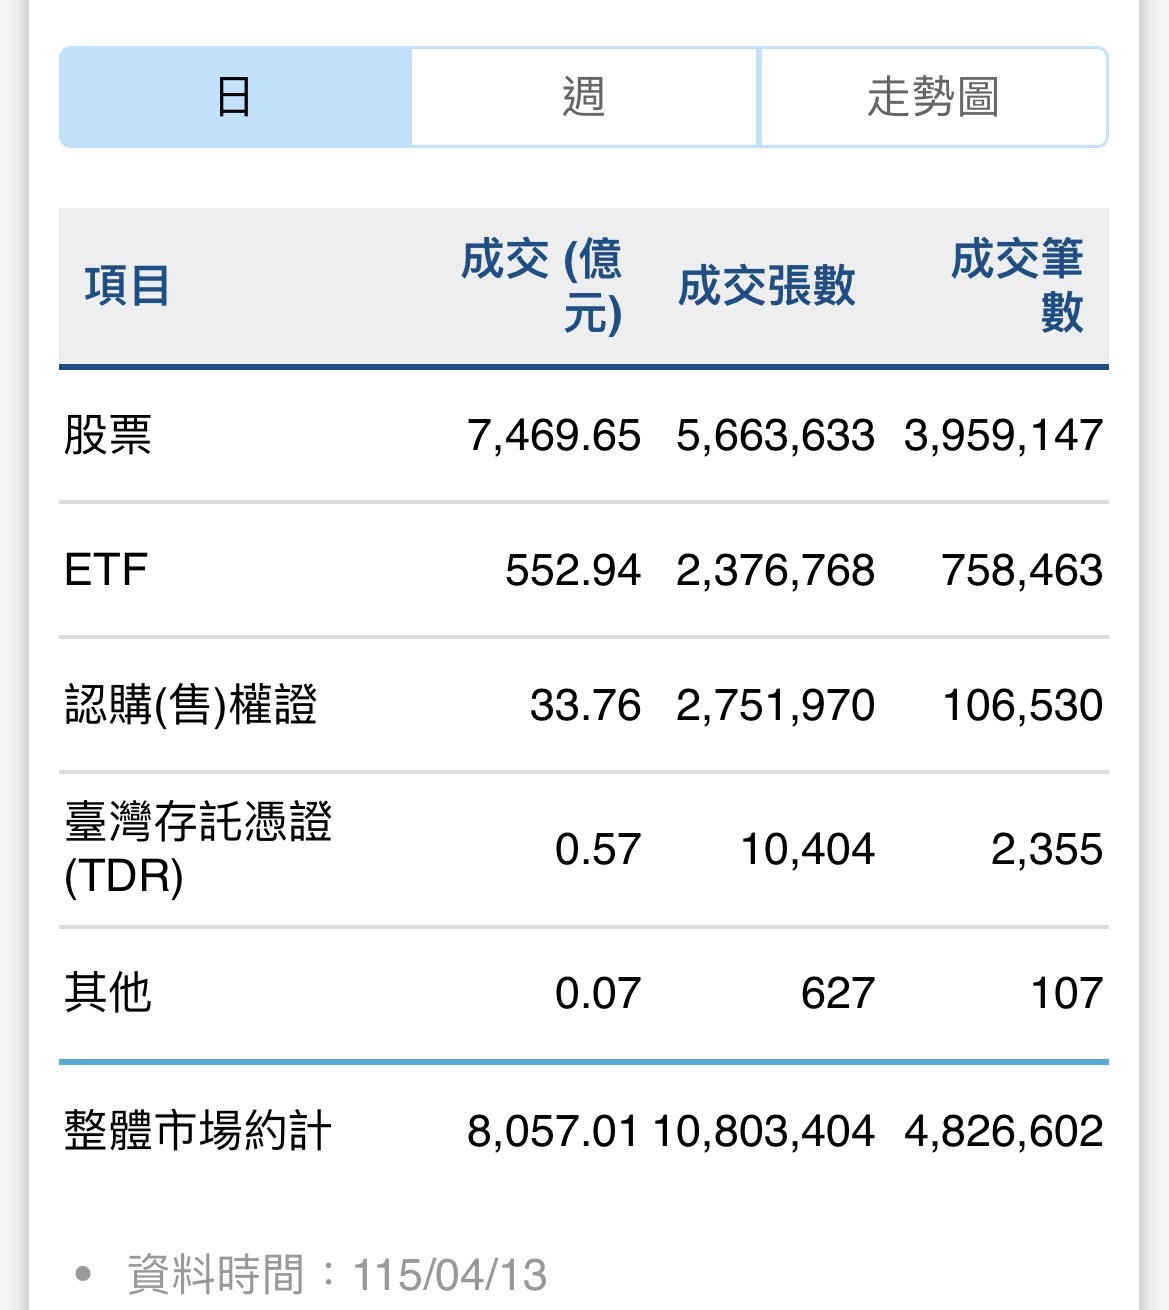Click the 成交筆數 column header

click(1022, 285)
